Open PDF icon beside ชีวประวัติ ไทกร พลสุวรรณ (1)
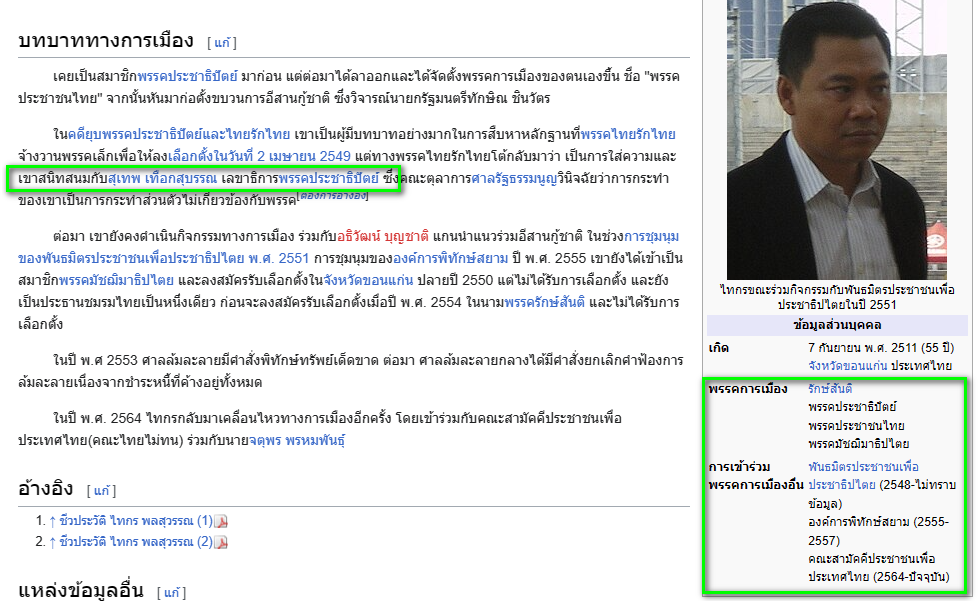Image resolution: width=979 pixels, height=601 pixels. [x=221, y=521]
